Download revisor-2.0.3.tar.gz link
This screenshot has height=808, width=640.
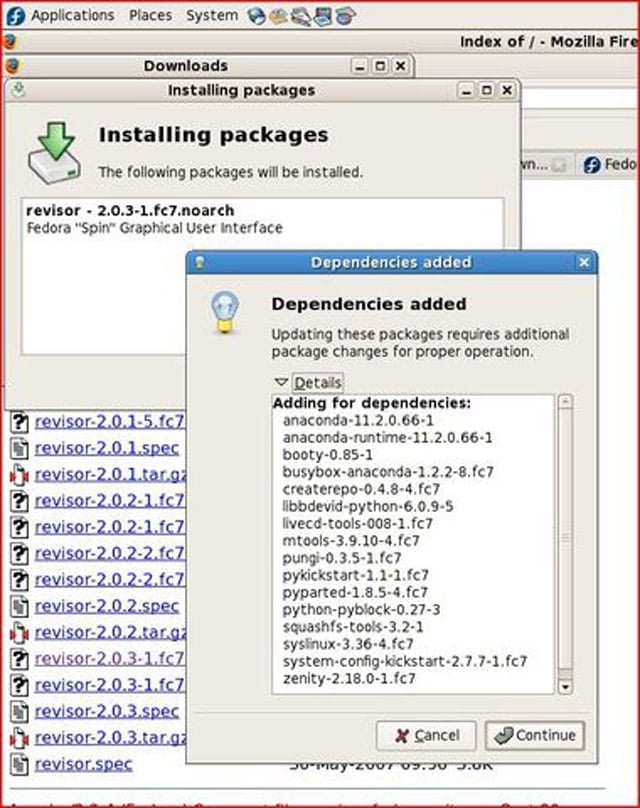click(x=110, y=738)
